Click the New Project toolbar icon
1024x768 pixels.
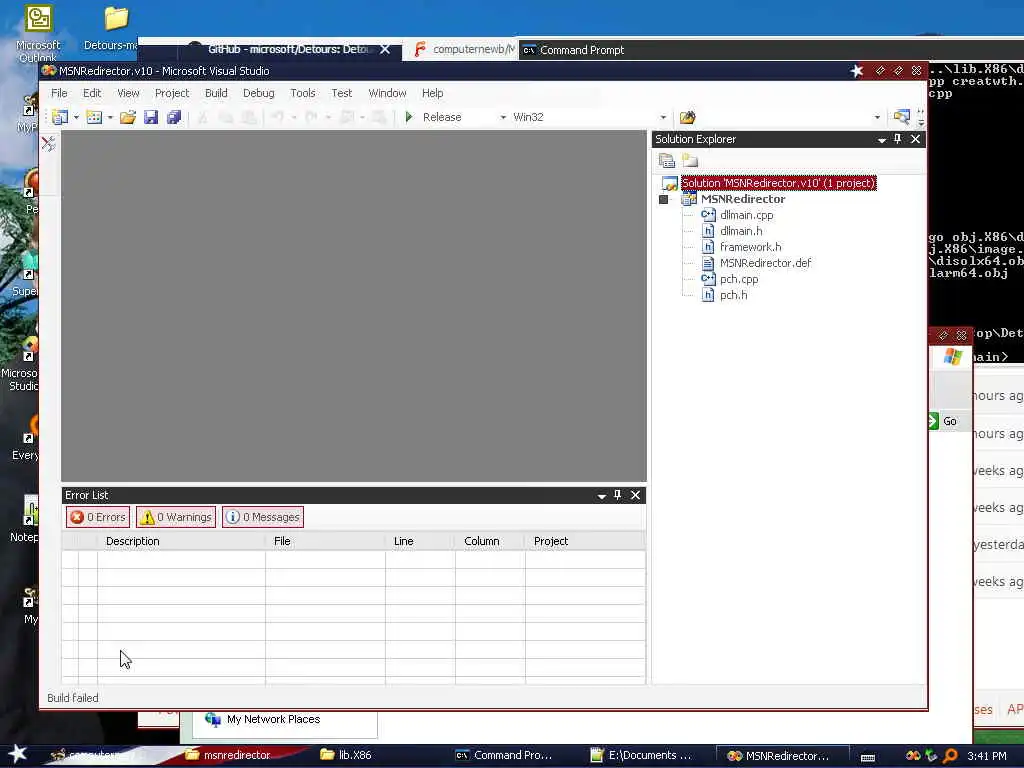pyautogui.click(x=59, y=117)
